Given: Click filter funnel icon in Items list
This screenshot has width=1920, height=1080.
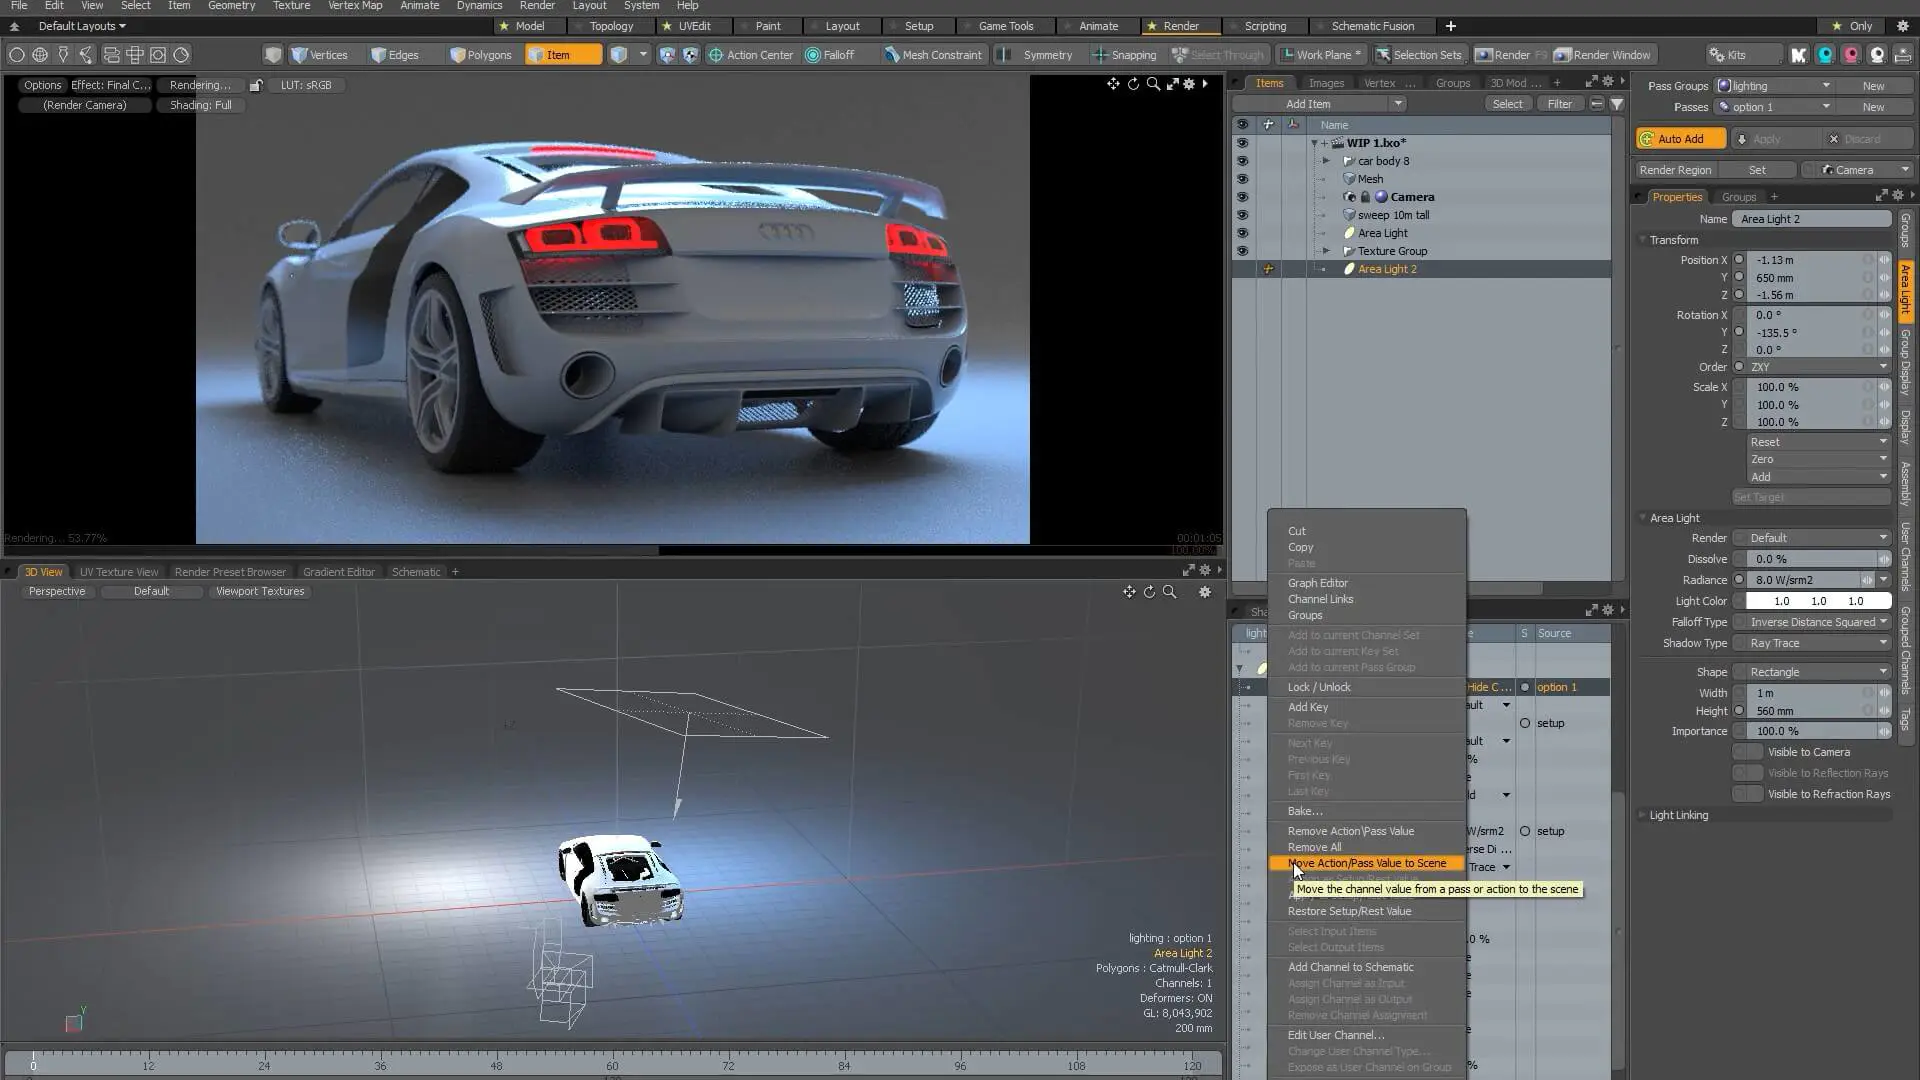Looking at the screenshot, I should [x=1617, y=104].
